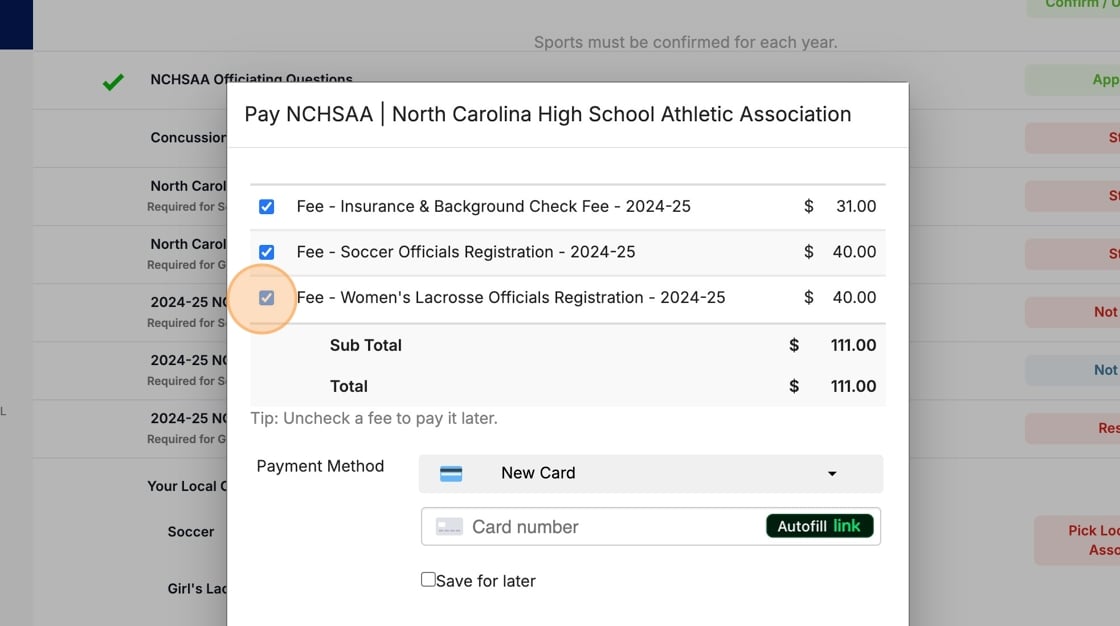Click the arrow on the Payment Method selector
Image resolution: width=1120 pixels, height=626 pixels.
(832, 474)
